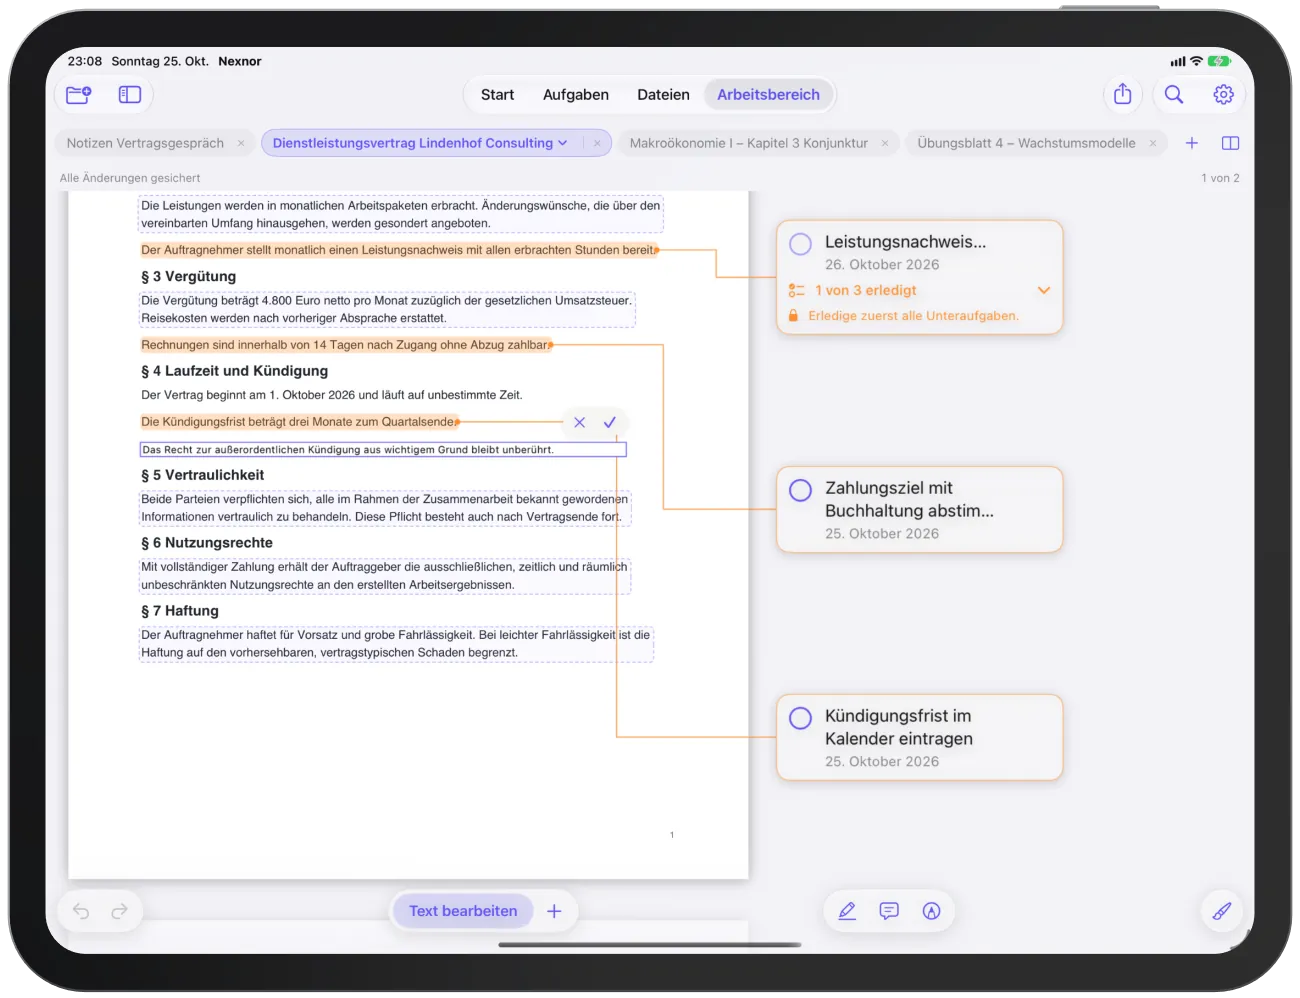Open the Makroökonomie I – Kapitel 3 tab

(749, 143)
